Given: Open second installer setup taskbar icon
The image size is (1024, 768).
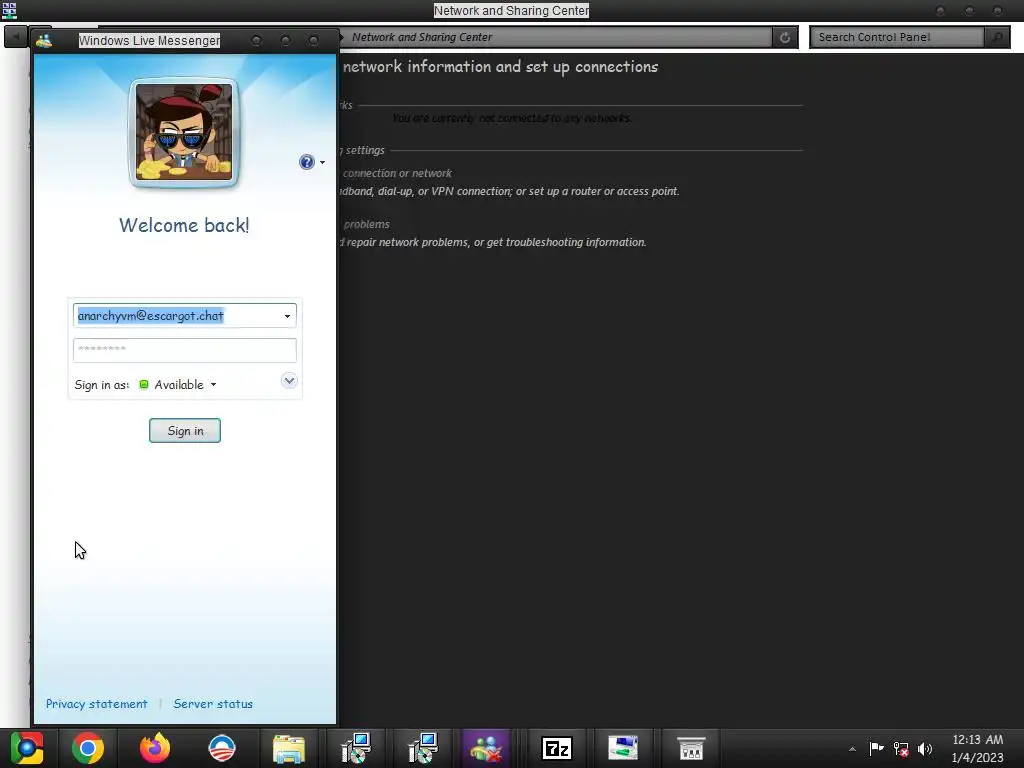Looking at the screenshot, I should click(x=423, y=748).
